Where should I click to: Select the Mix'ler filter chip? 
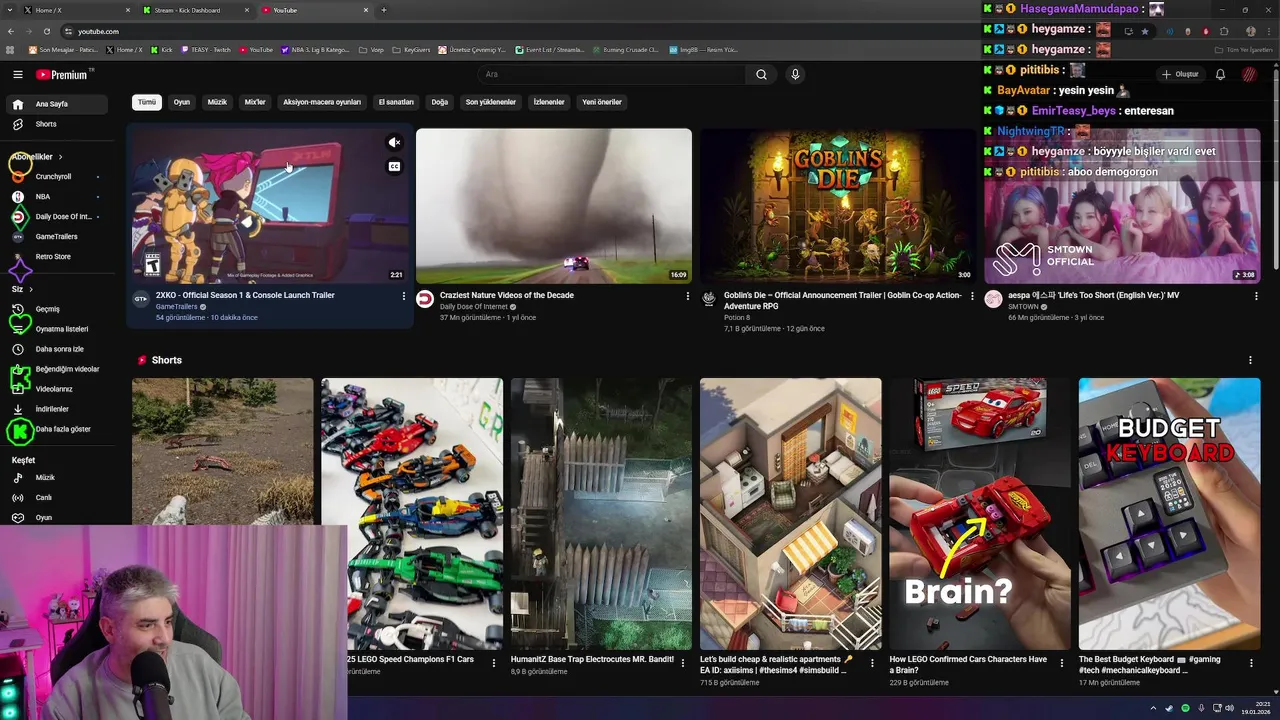pos(255,102)
